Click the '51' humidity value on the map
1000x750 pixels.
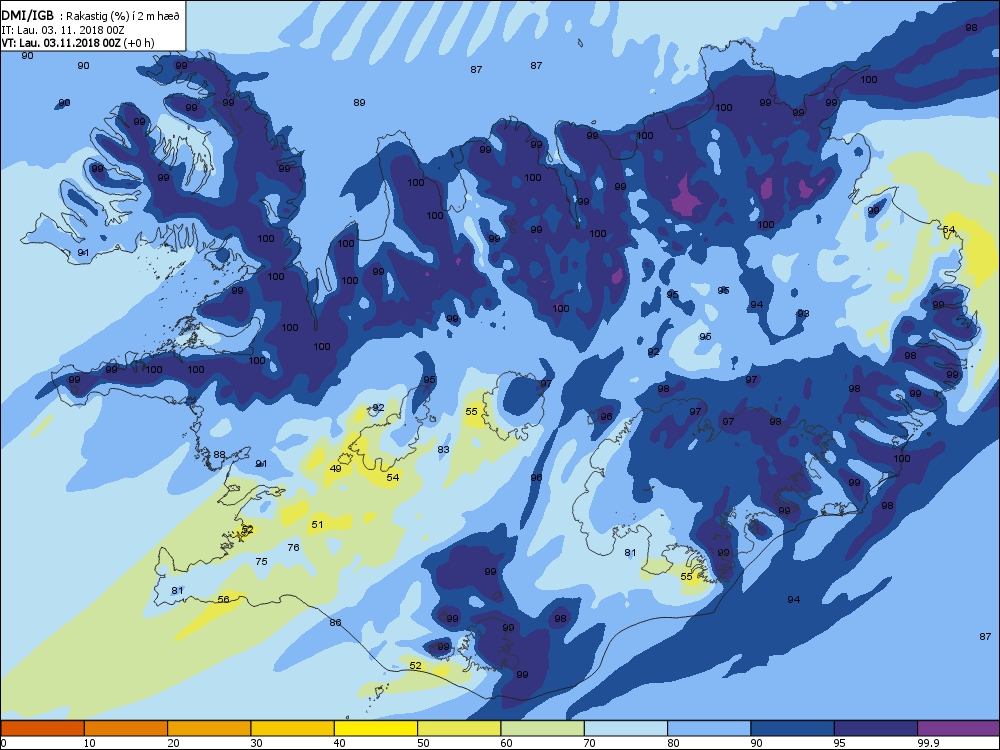(317, 524)
